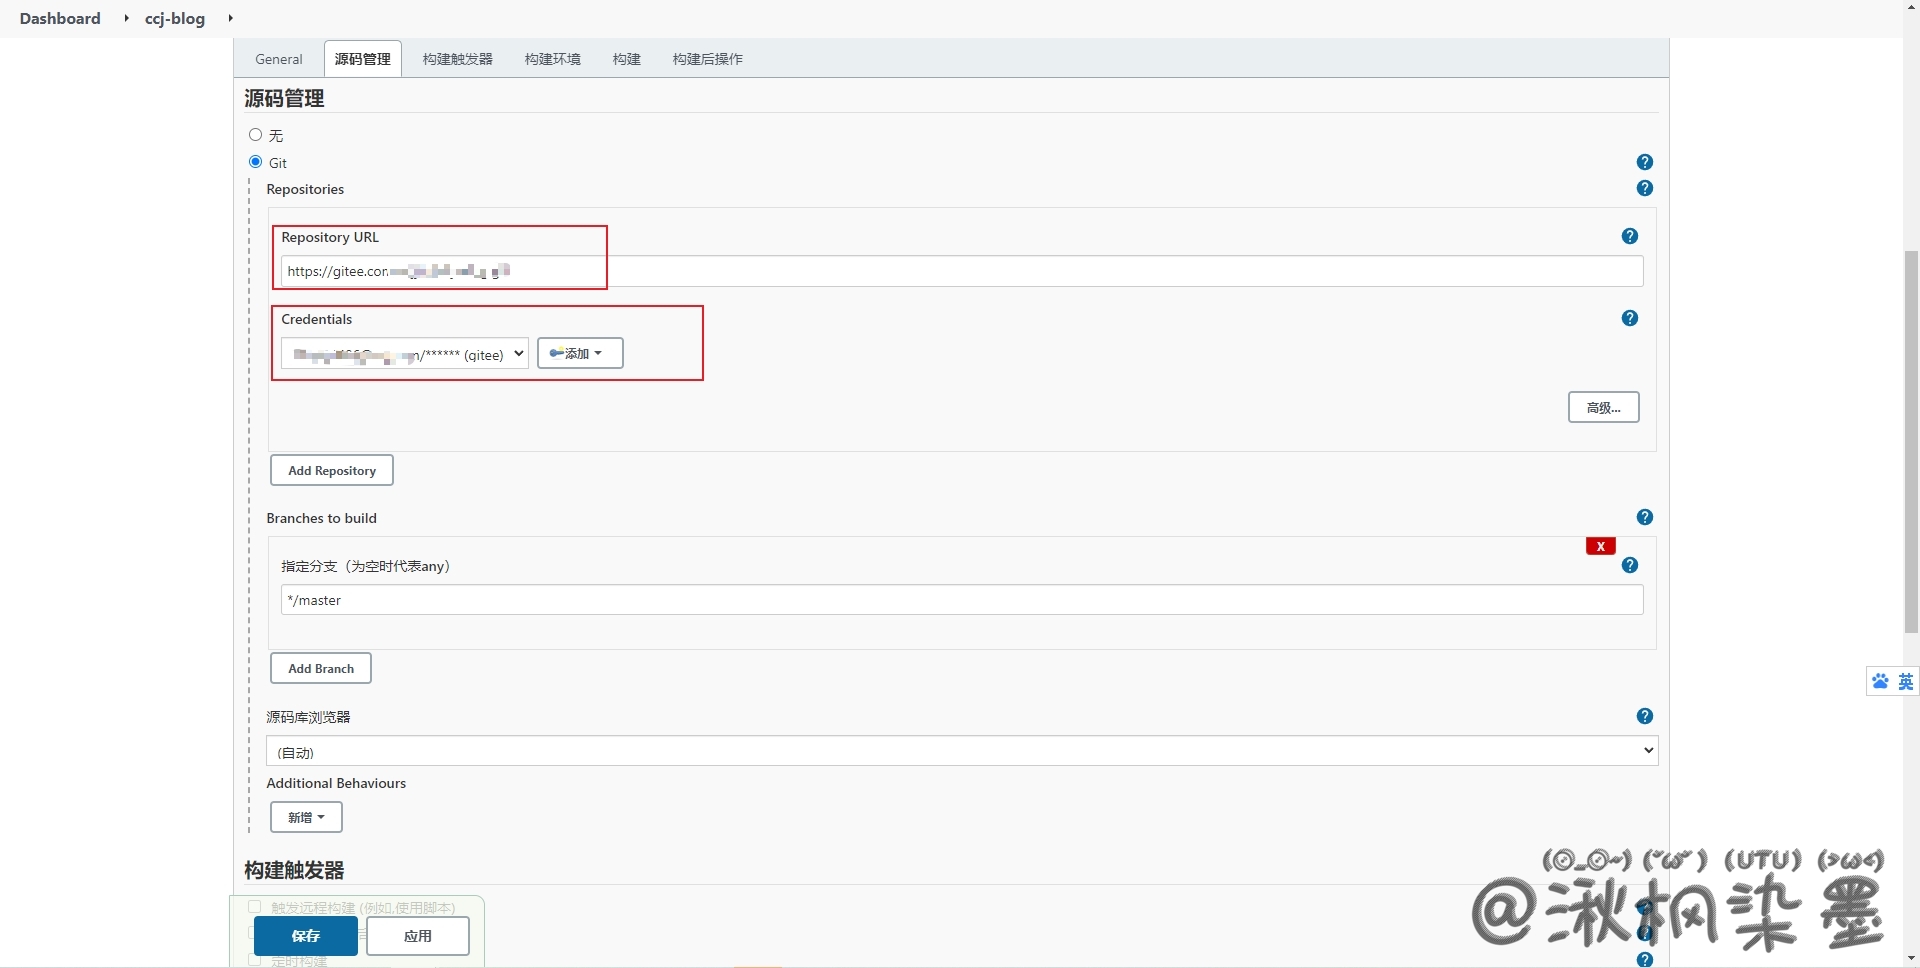
Task: Open help for branch specifier field
Action: coord(1630,565)
